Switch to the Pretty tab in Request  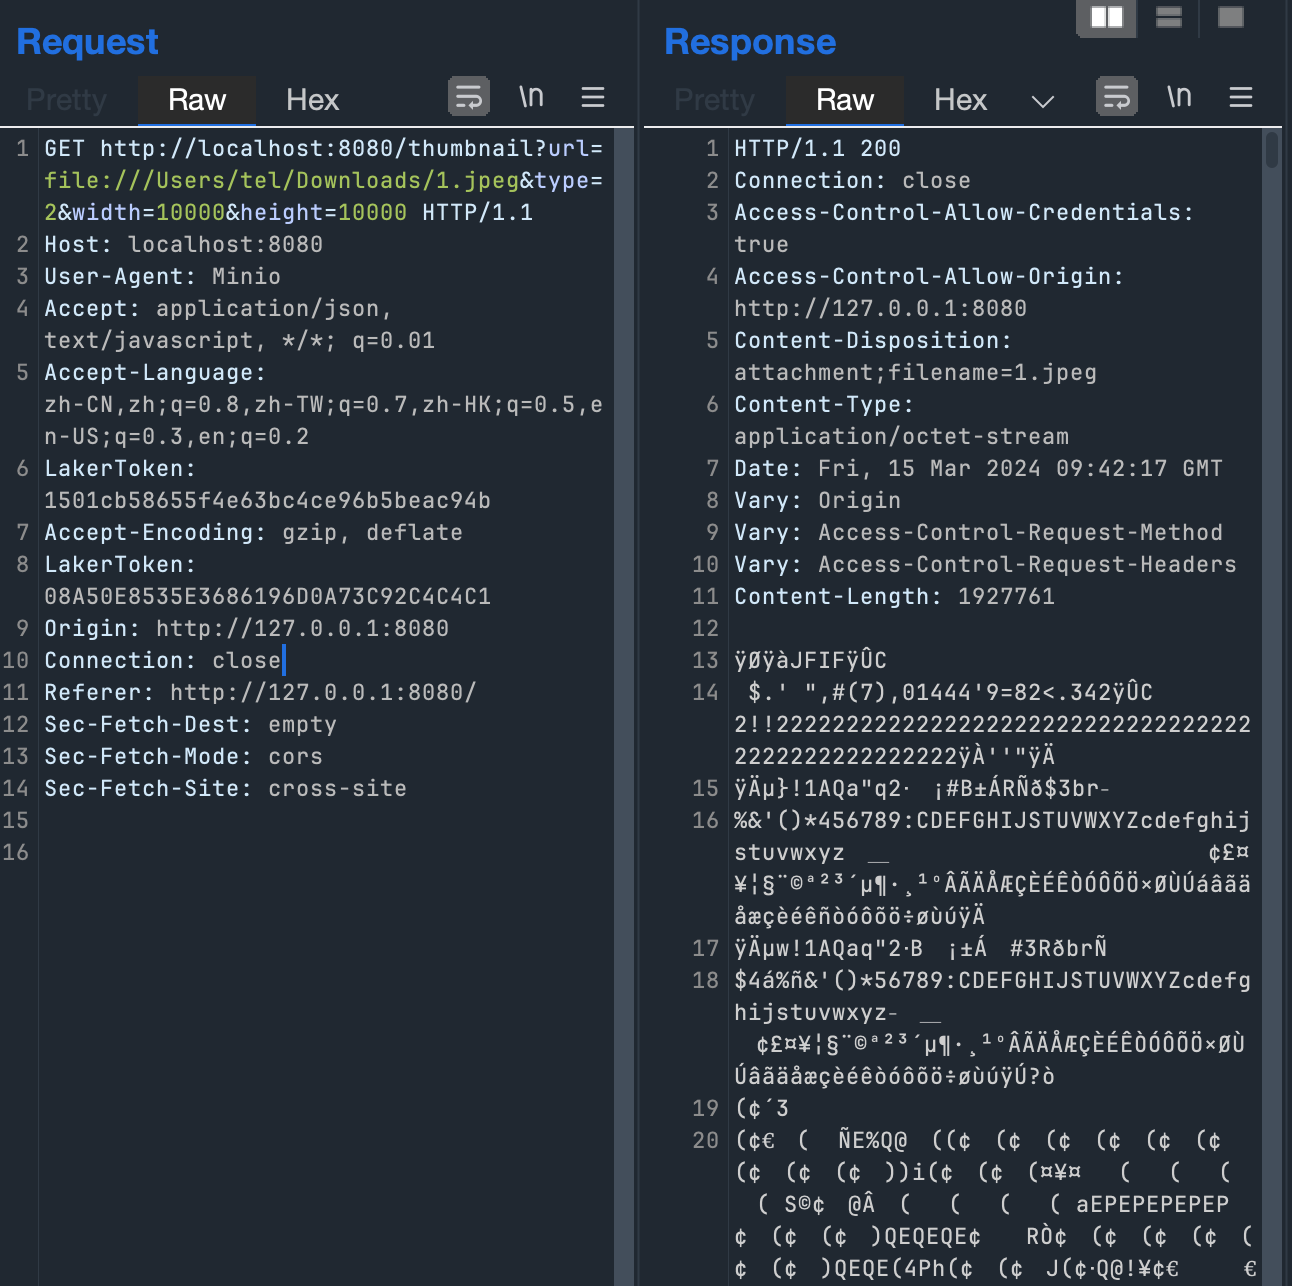pos(67,100)
